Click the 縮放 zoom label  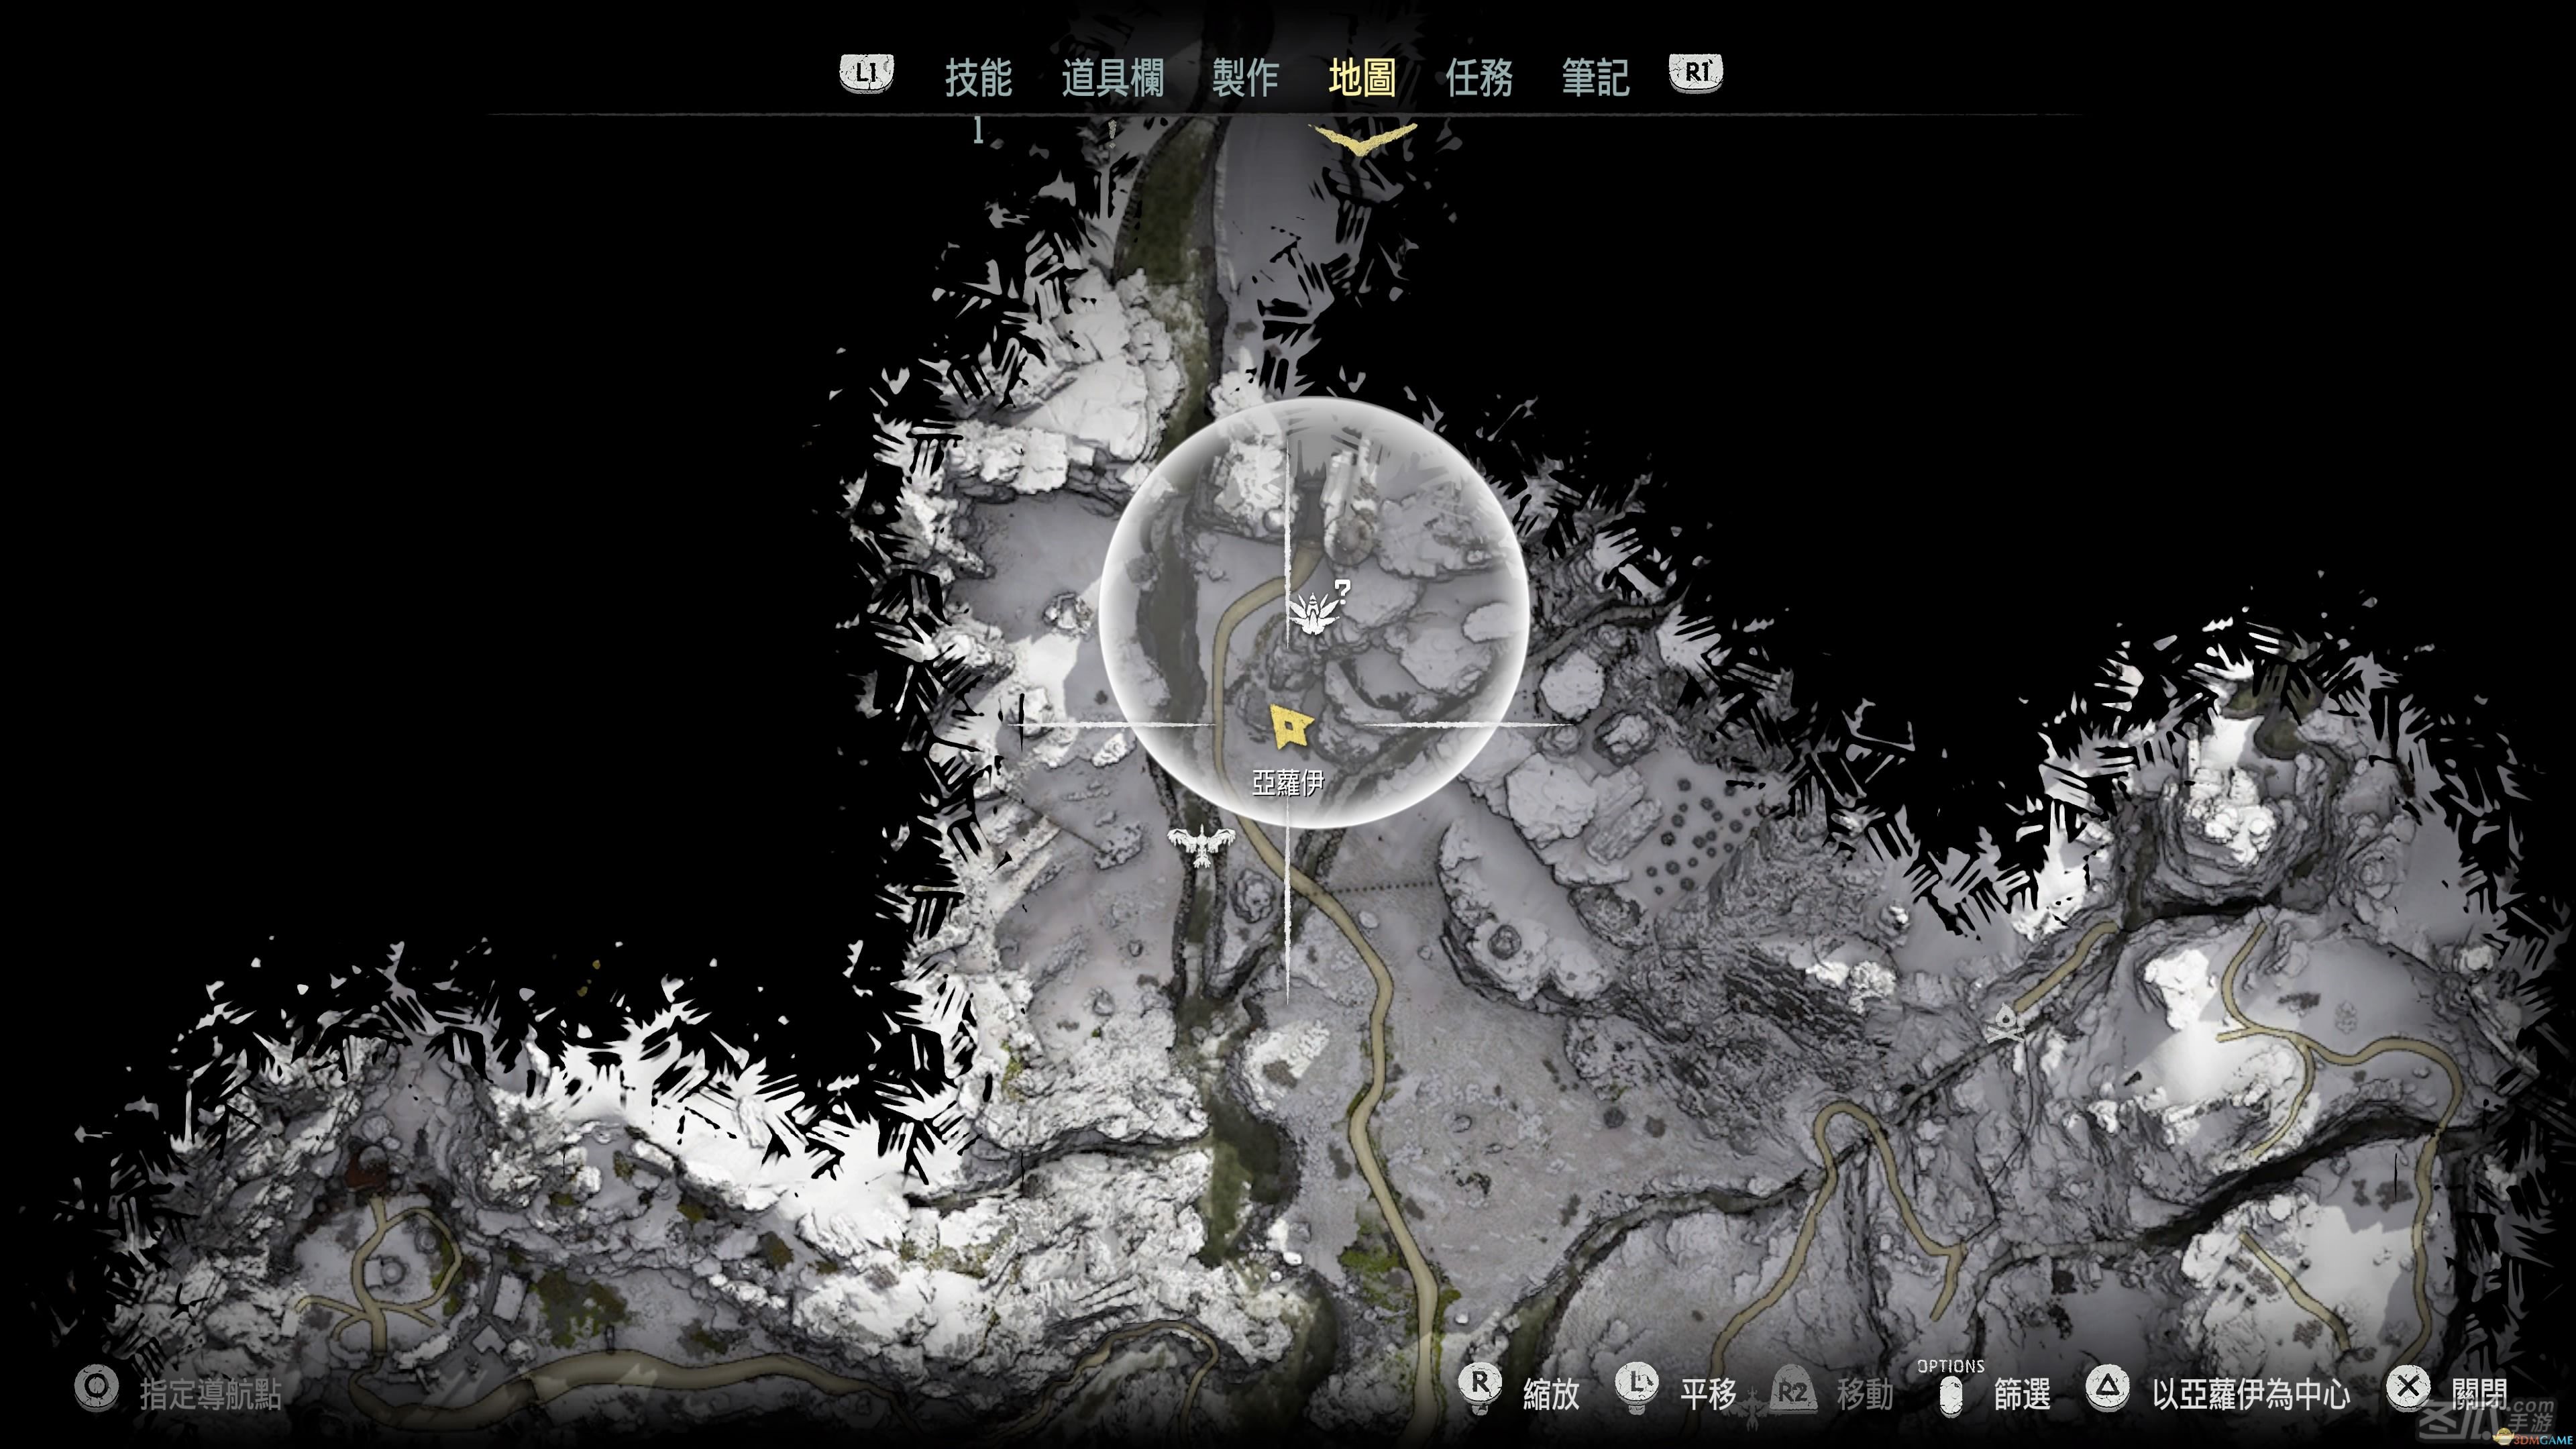1551,1394
